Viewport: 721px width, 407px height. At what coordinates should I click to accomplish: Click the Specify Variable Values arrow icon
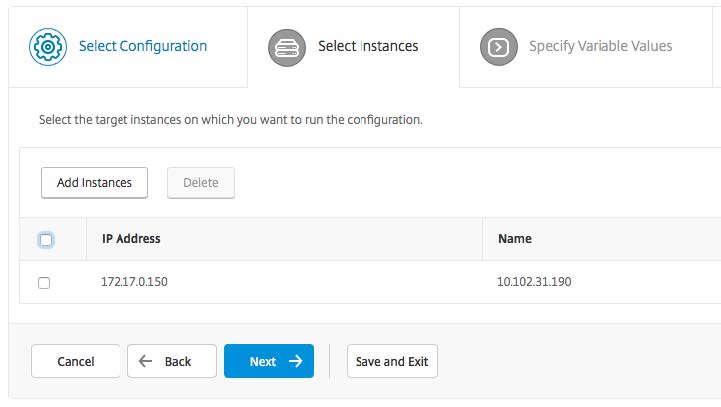pos(499,46)
